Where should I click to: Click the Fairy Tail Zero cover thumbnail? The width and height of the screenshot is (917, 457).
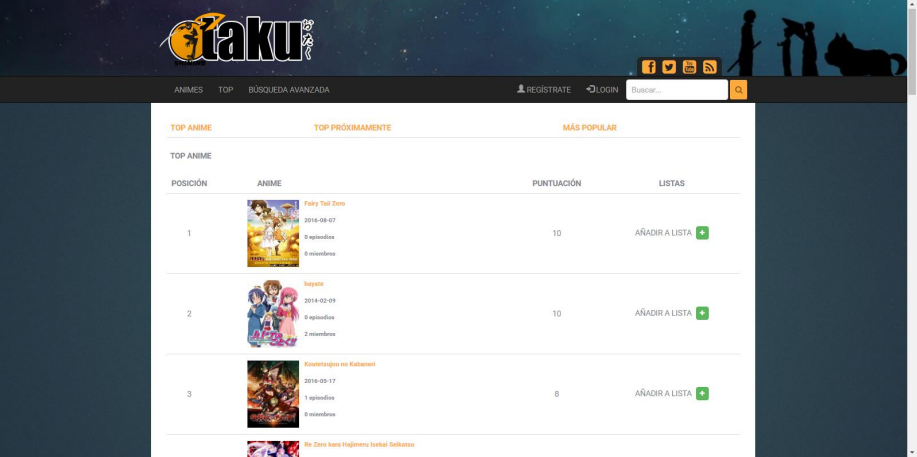coord(273,233)
